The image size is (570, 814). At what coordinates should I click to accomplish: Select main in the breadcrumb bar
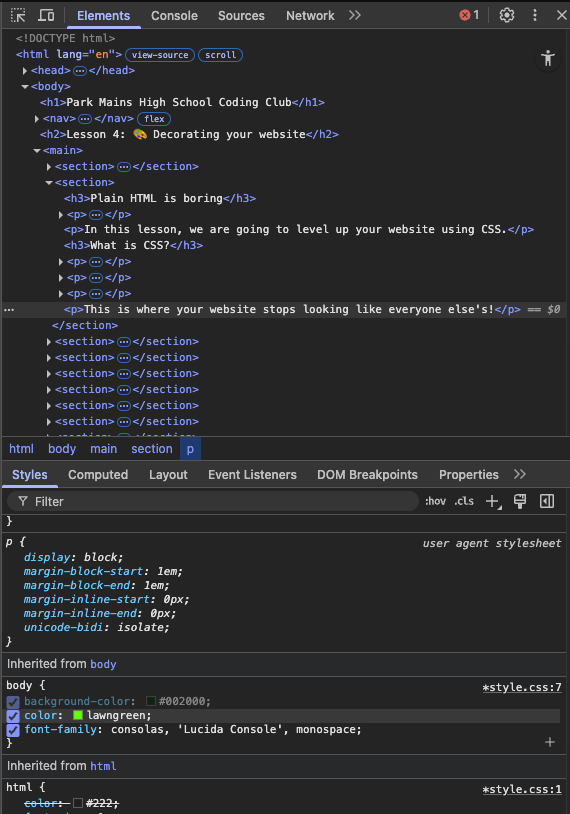(x=104, y=449)
